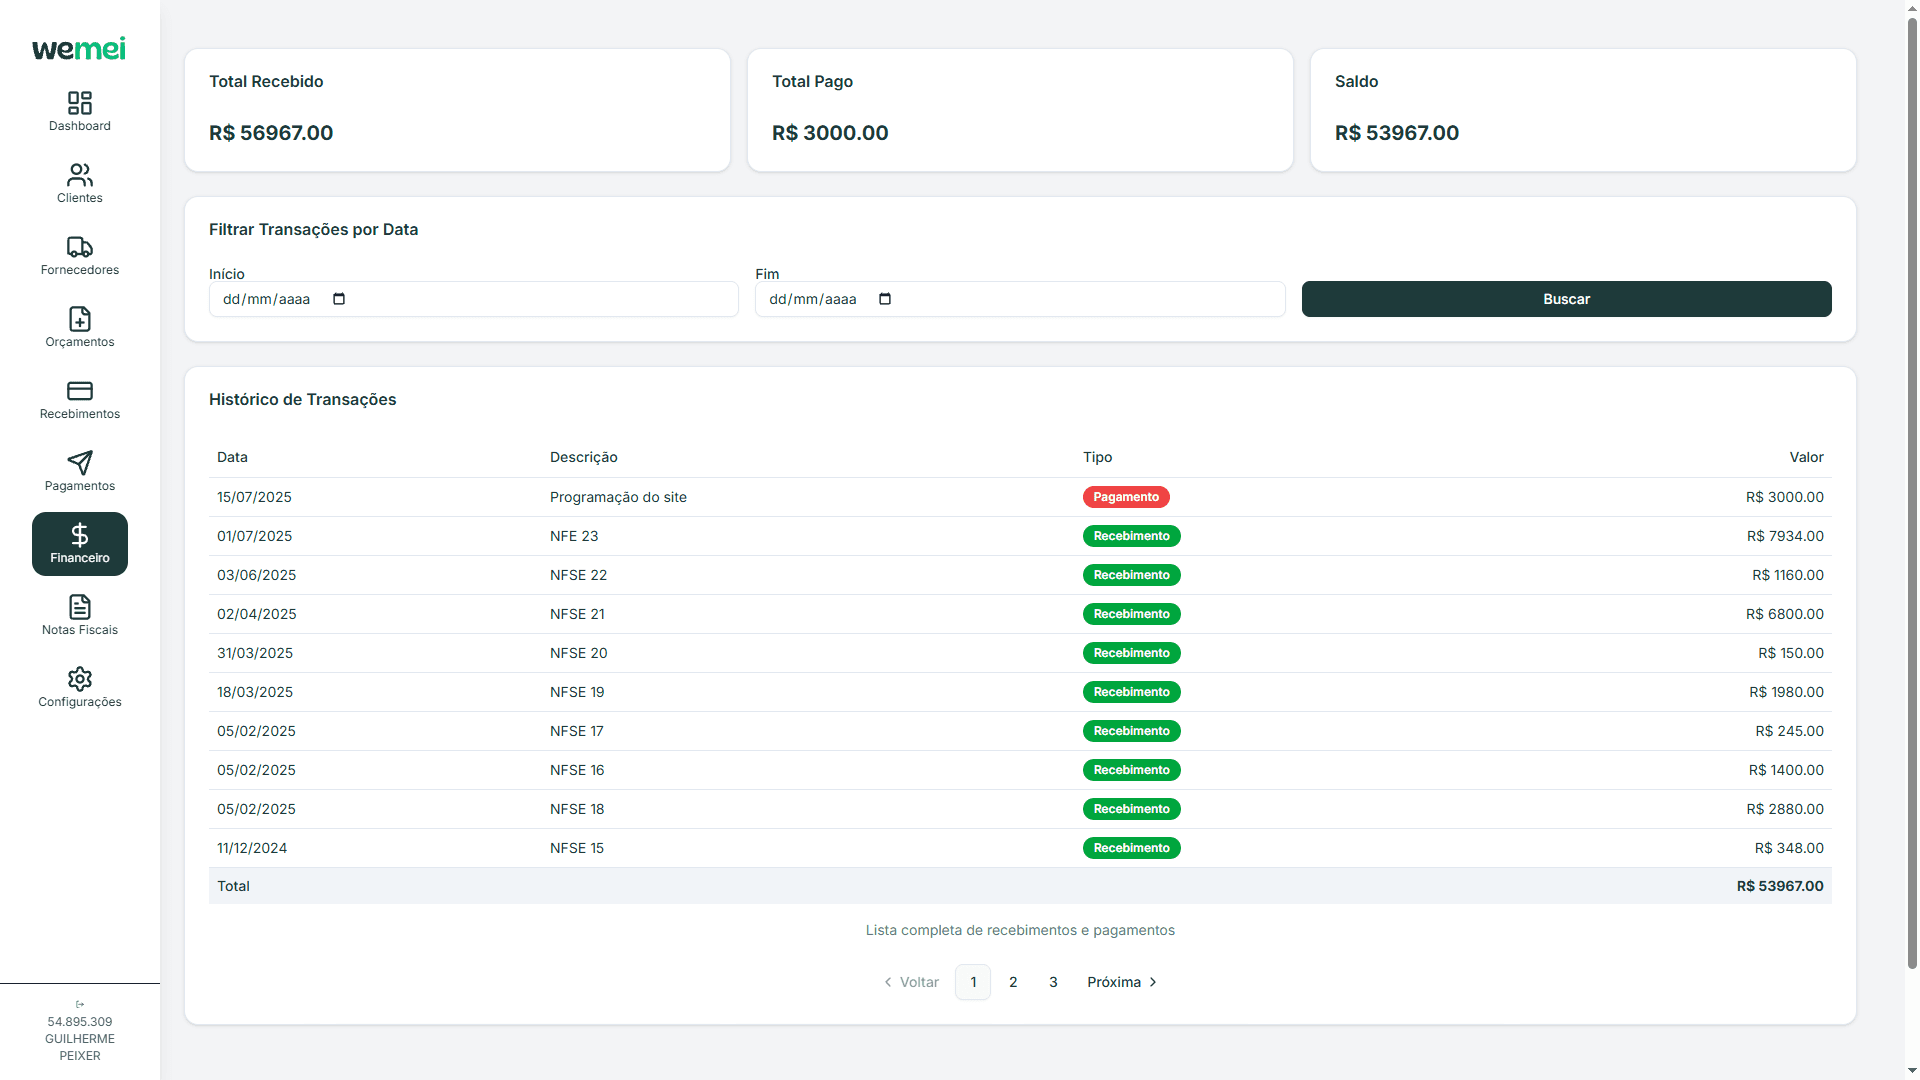Open Recebimentos card icon
This screenshot has width=1920, height=1080.
point(80,391)
